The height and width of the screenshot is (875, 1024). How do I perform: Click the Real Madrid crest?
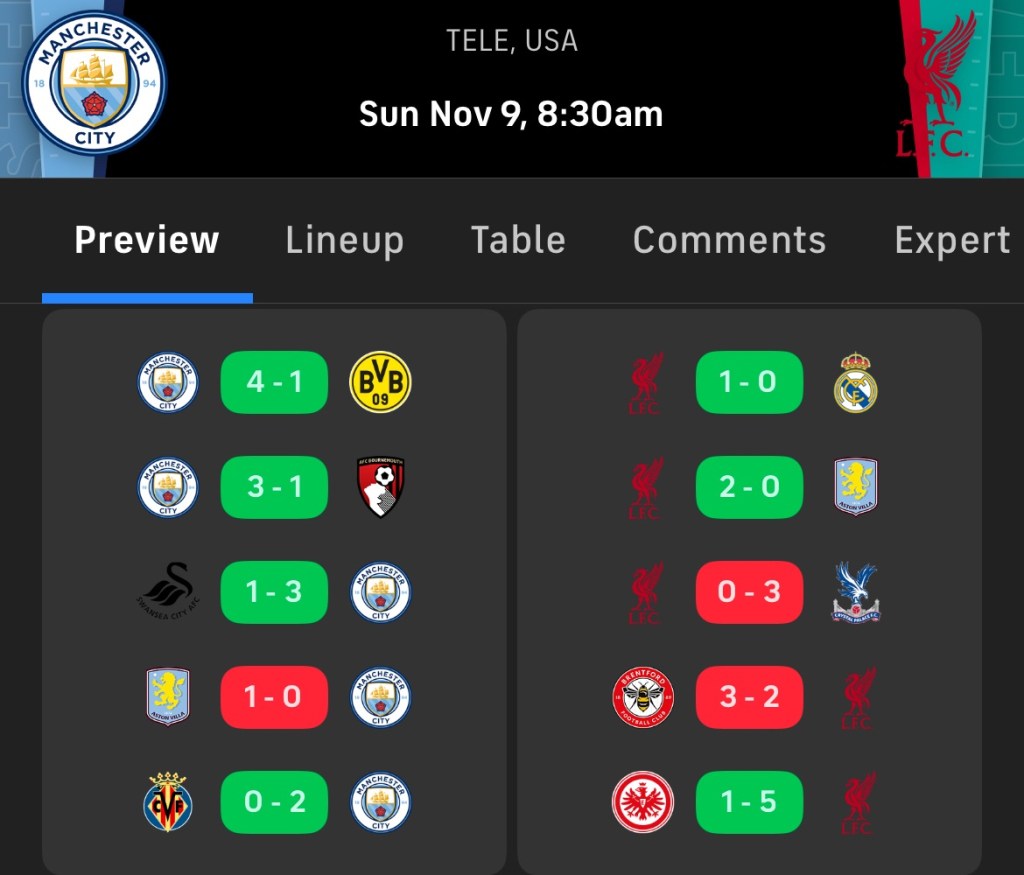point(855,382)
